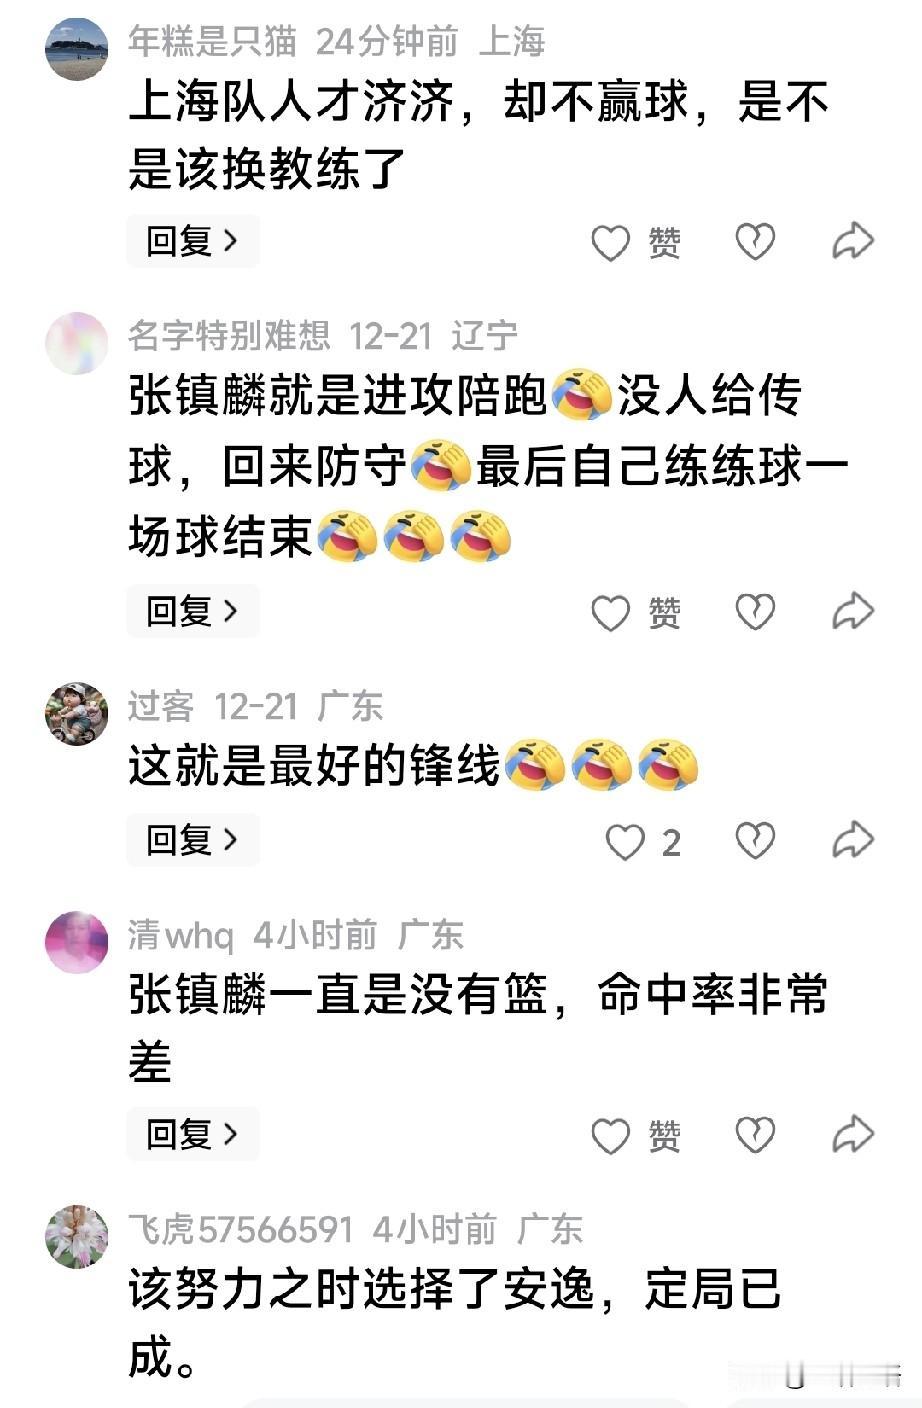Expand replies under 年糕是只猫's comment
This screenshot has height=1408, width=922.
[x=193, y=241]
